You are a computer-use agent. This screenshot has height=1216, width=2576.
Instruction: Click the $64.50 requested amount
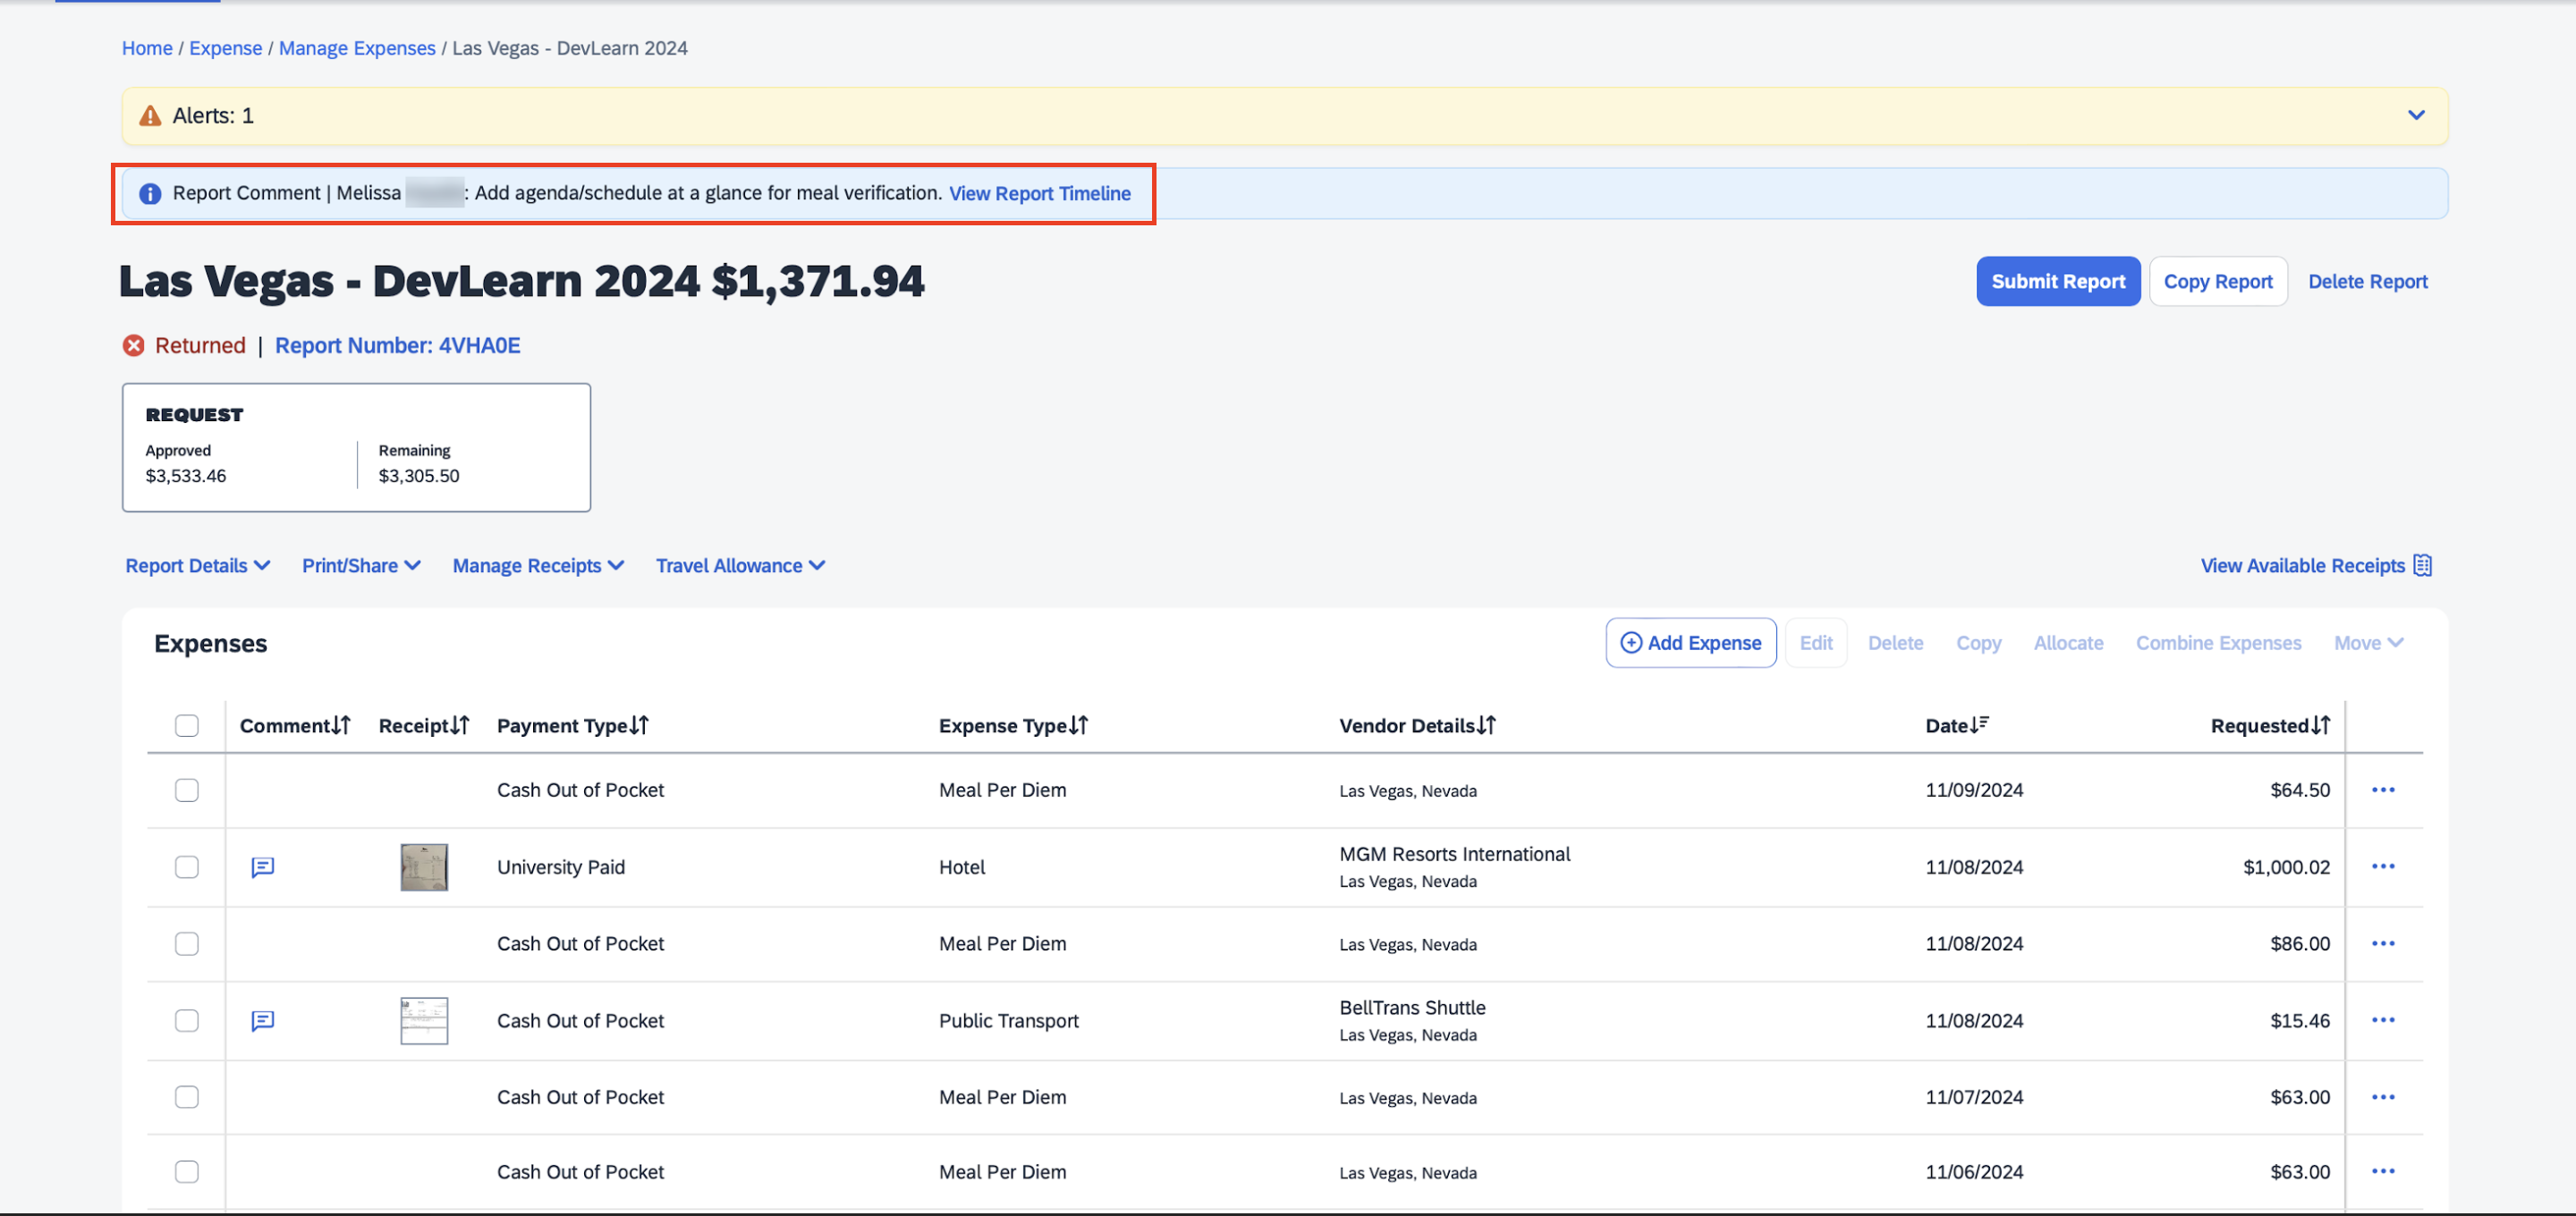2300,790
